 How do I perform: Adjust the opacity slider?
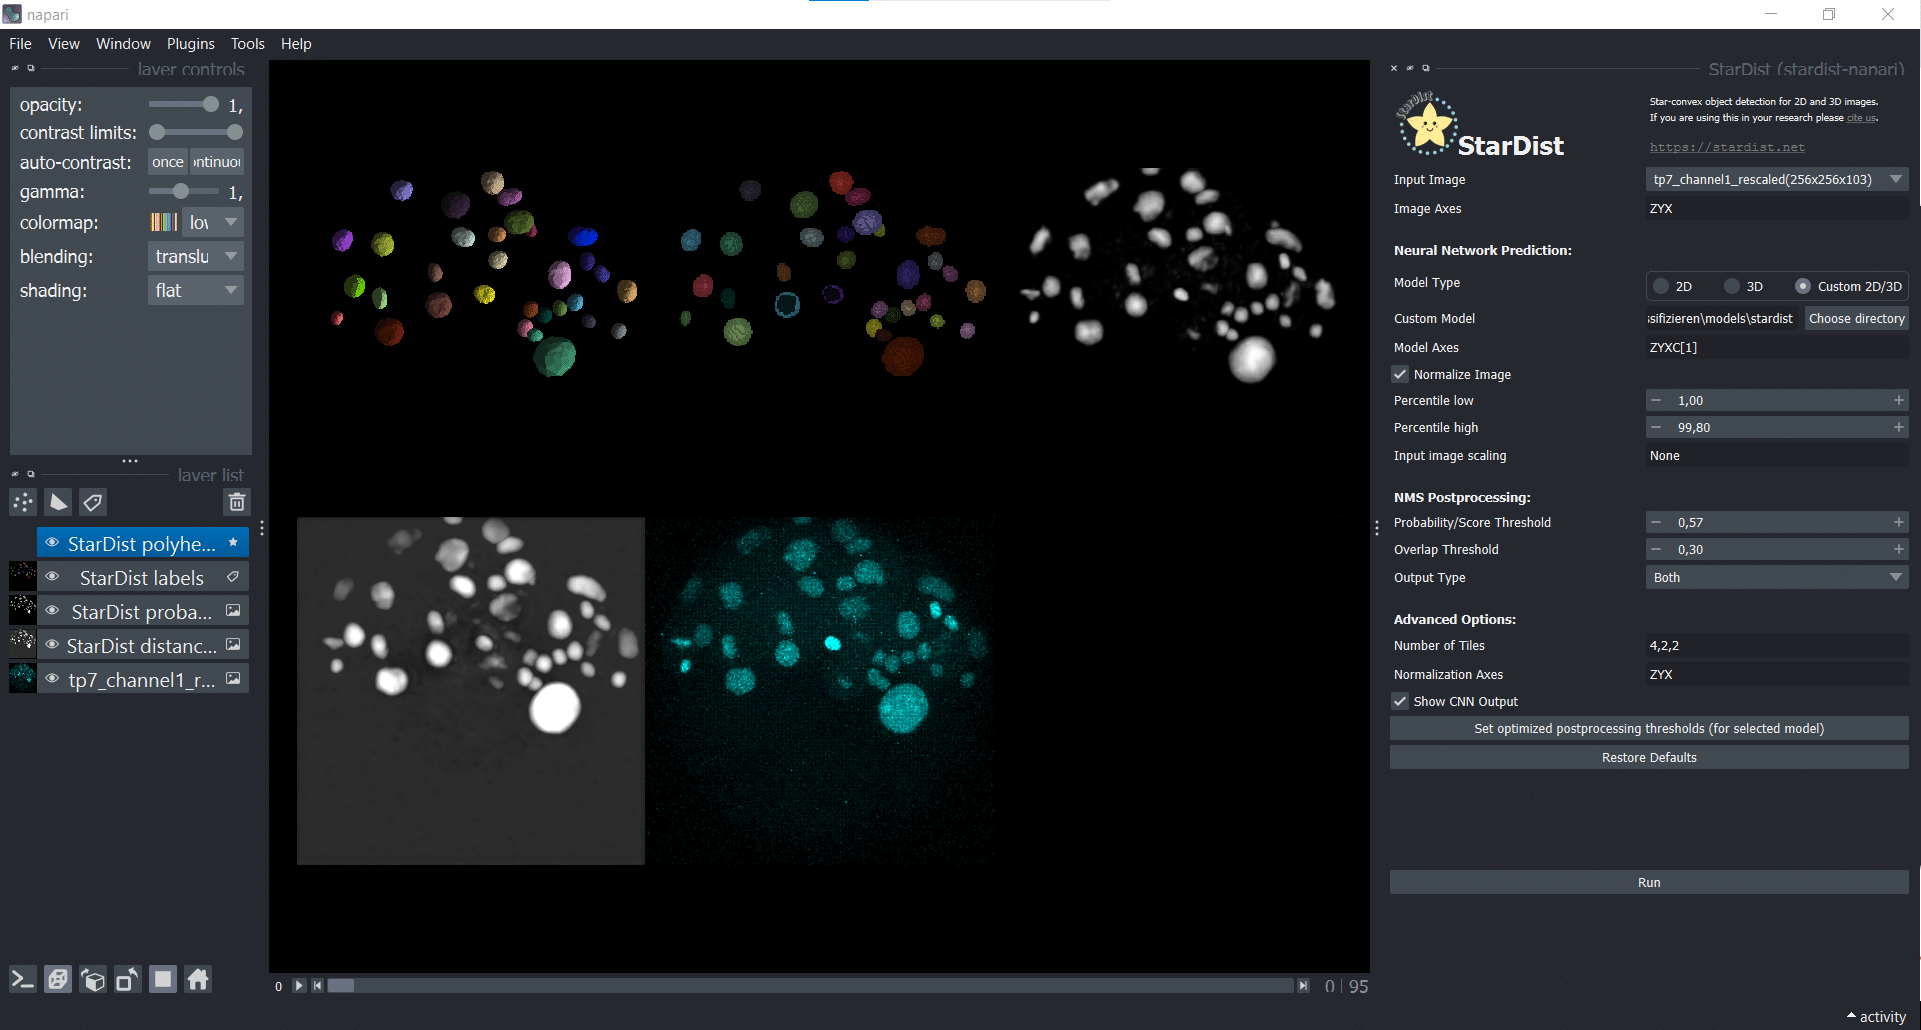tap(210, 105)
